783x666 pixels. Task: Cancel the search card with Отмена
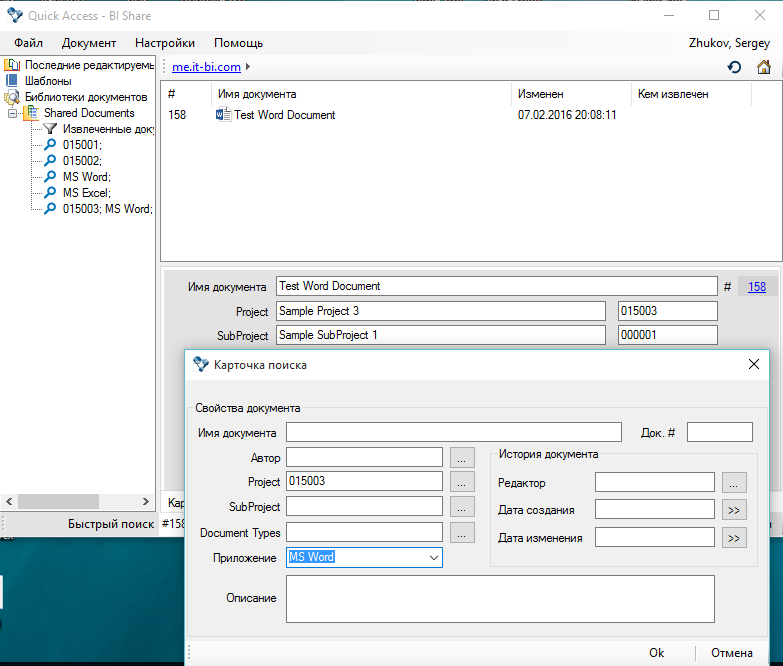click(x=732, y=653)
